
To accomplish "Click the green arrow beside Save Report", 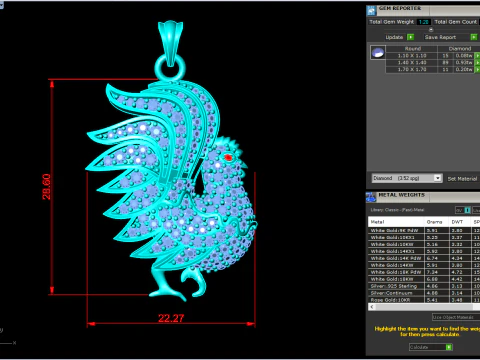I will (x=474, y=37).
